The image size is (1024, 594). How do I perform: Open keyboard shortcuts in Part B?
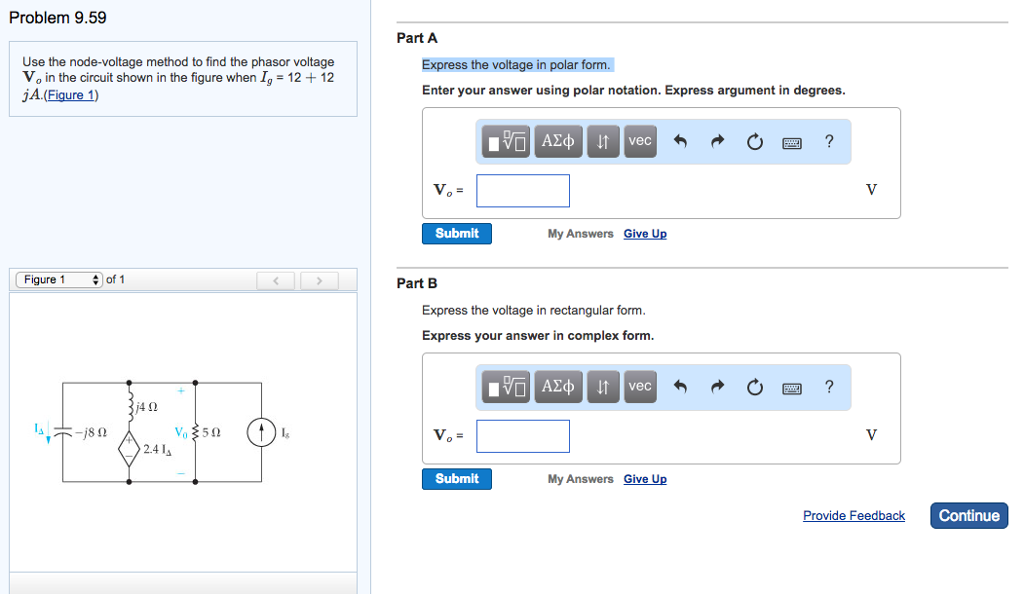(x=791, y=387)
